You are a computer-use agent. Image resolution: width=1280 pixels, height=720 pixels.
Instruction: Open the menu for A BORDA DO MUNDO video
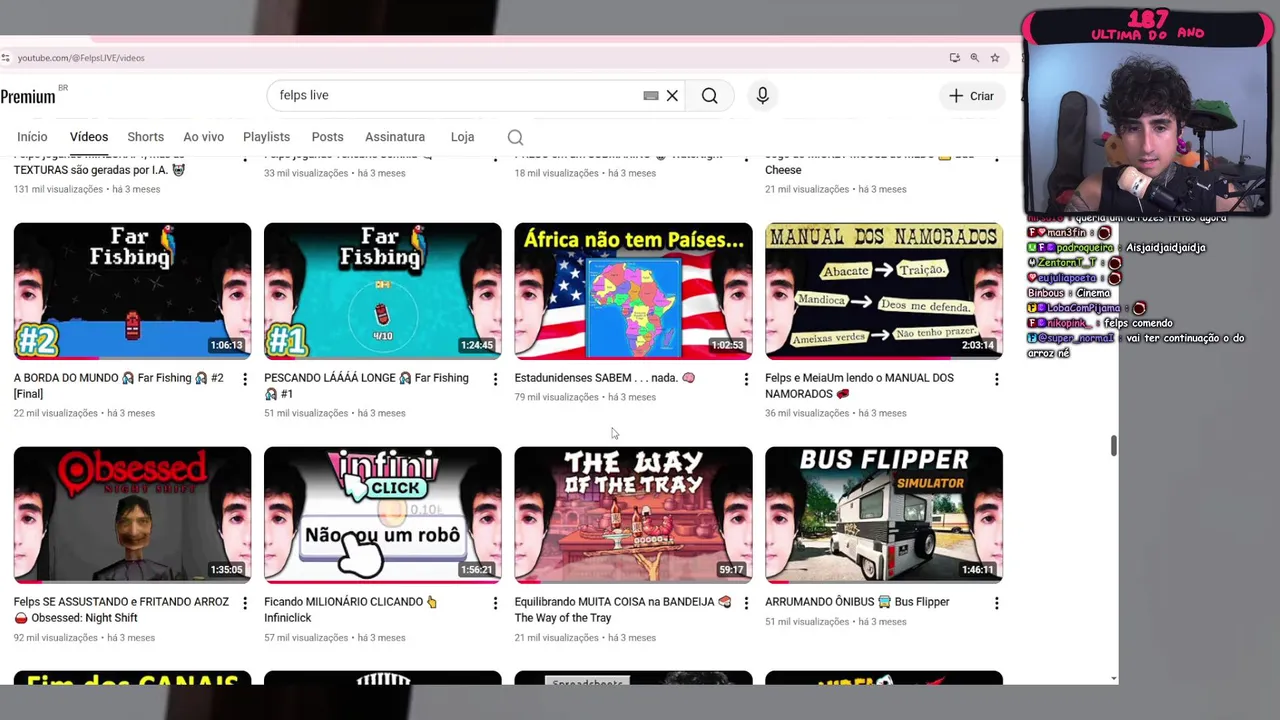point(244,379)
